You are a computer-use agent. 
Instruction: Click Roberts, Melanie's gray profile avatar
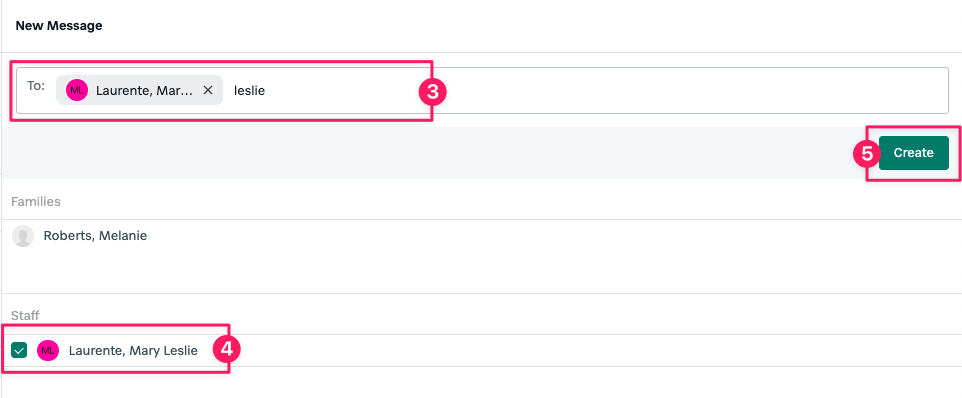(x=23, y=236)
